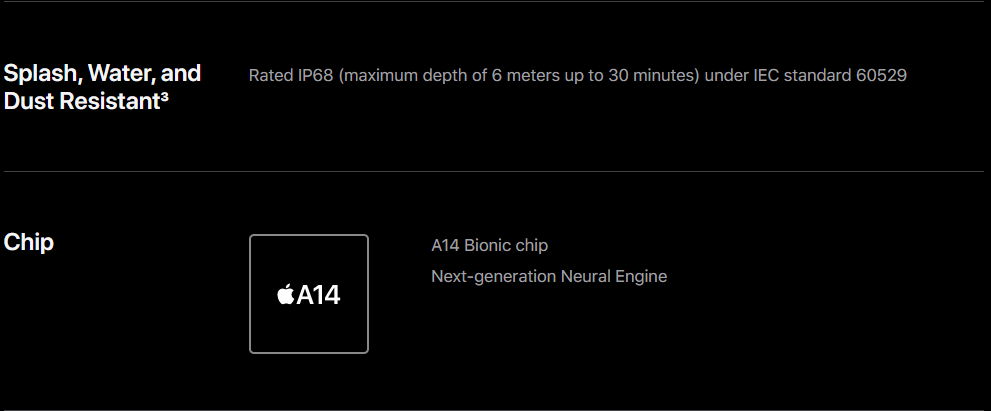Screen dimensions: 991x411
Task: Click the Apple logo inside chip graphic
Action: [286, 294]
